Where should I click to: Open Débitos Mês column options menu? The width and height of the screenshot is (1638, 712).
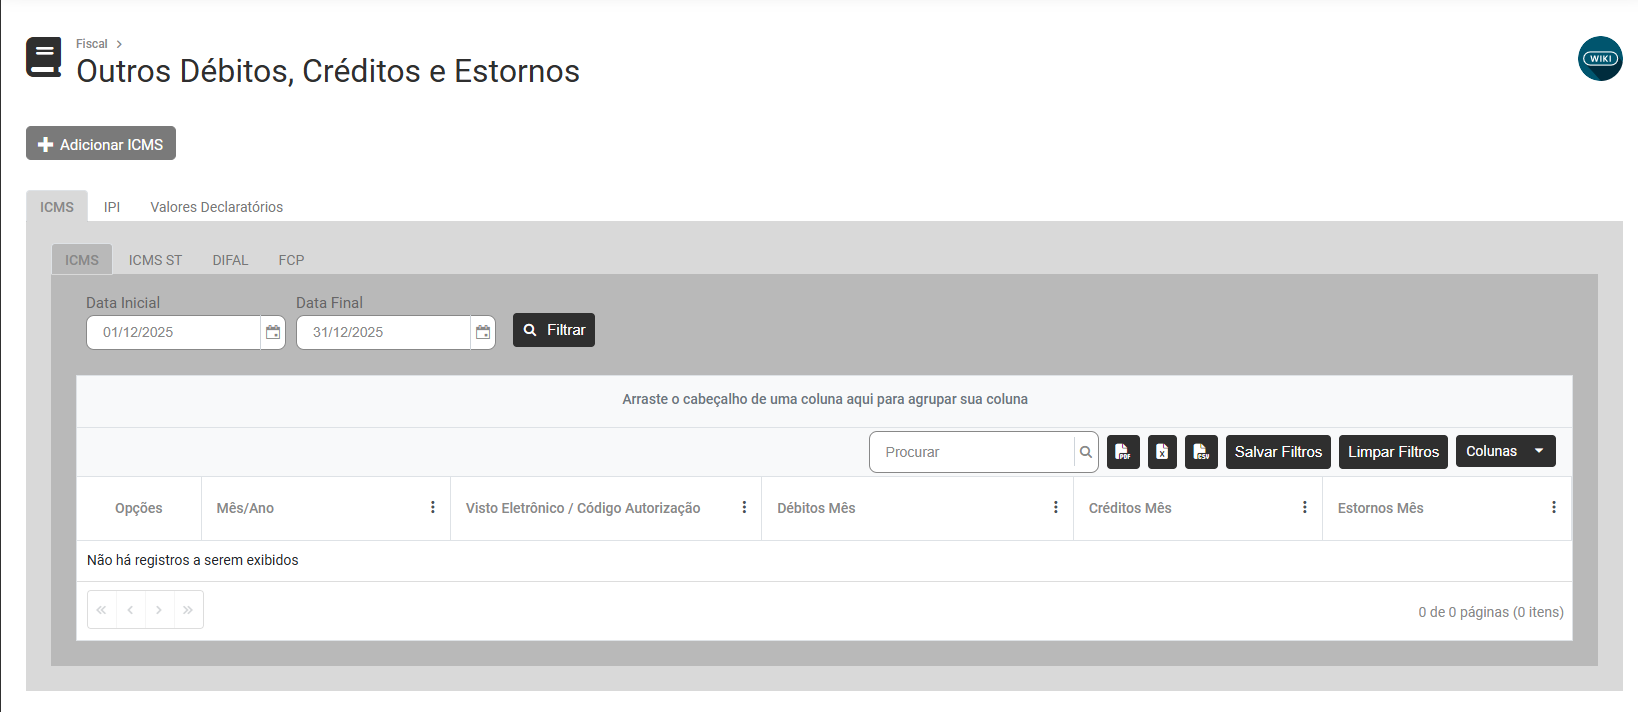pyautogui.click(x=1056, y=508)
